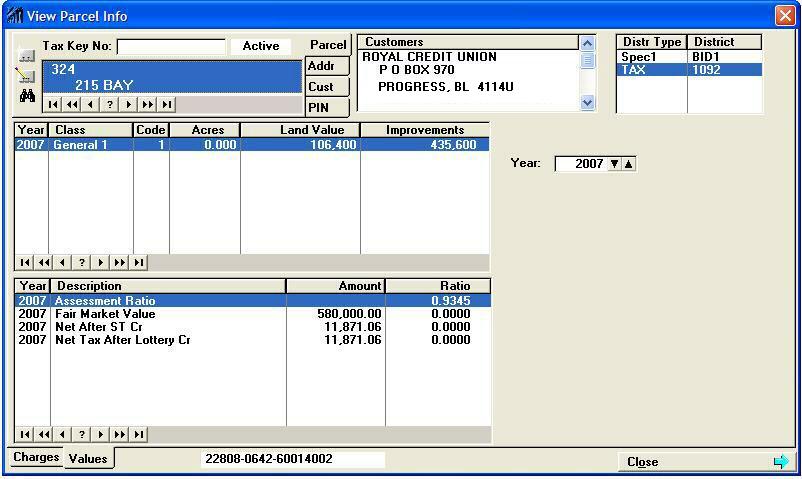Image resolution: width=802 pixels, height=479 pixels.
Task: Click the binoculars search icon
Action: [27, 96]
